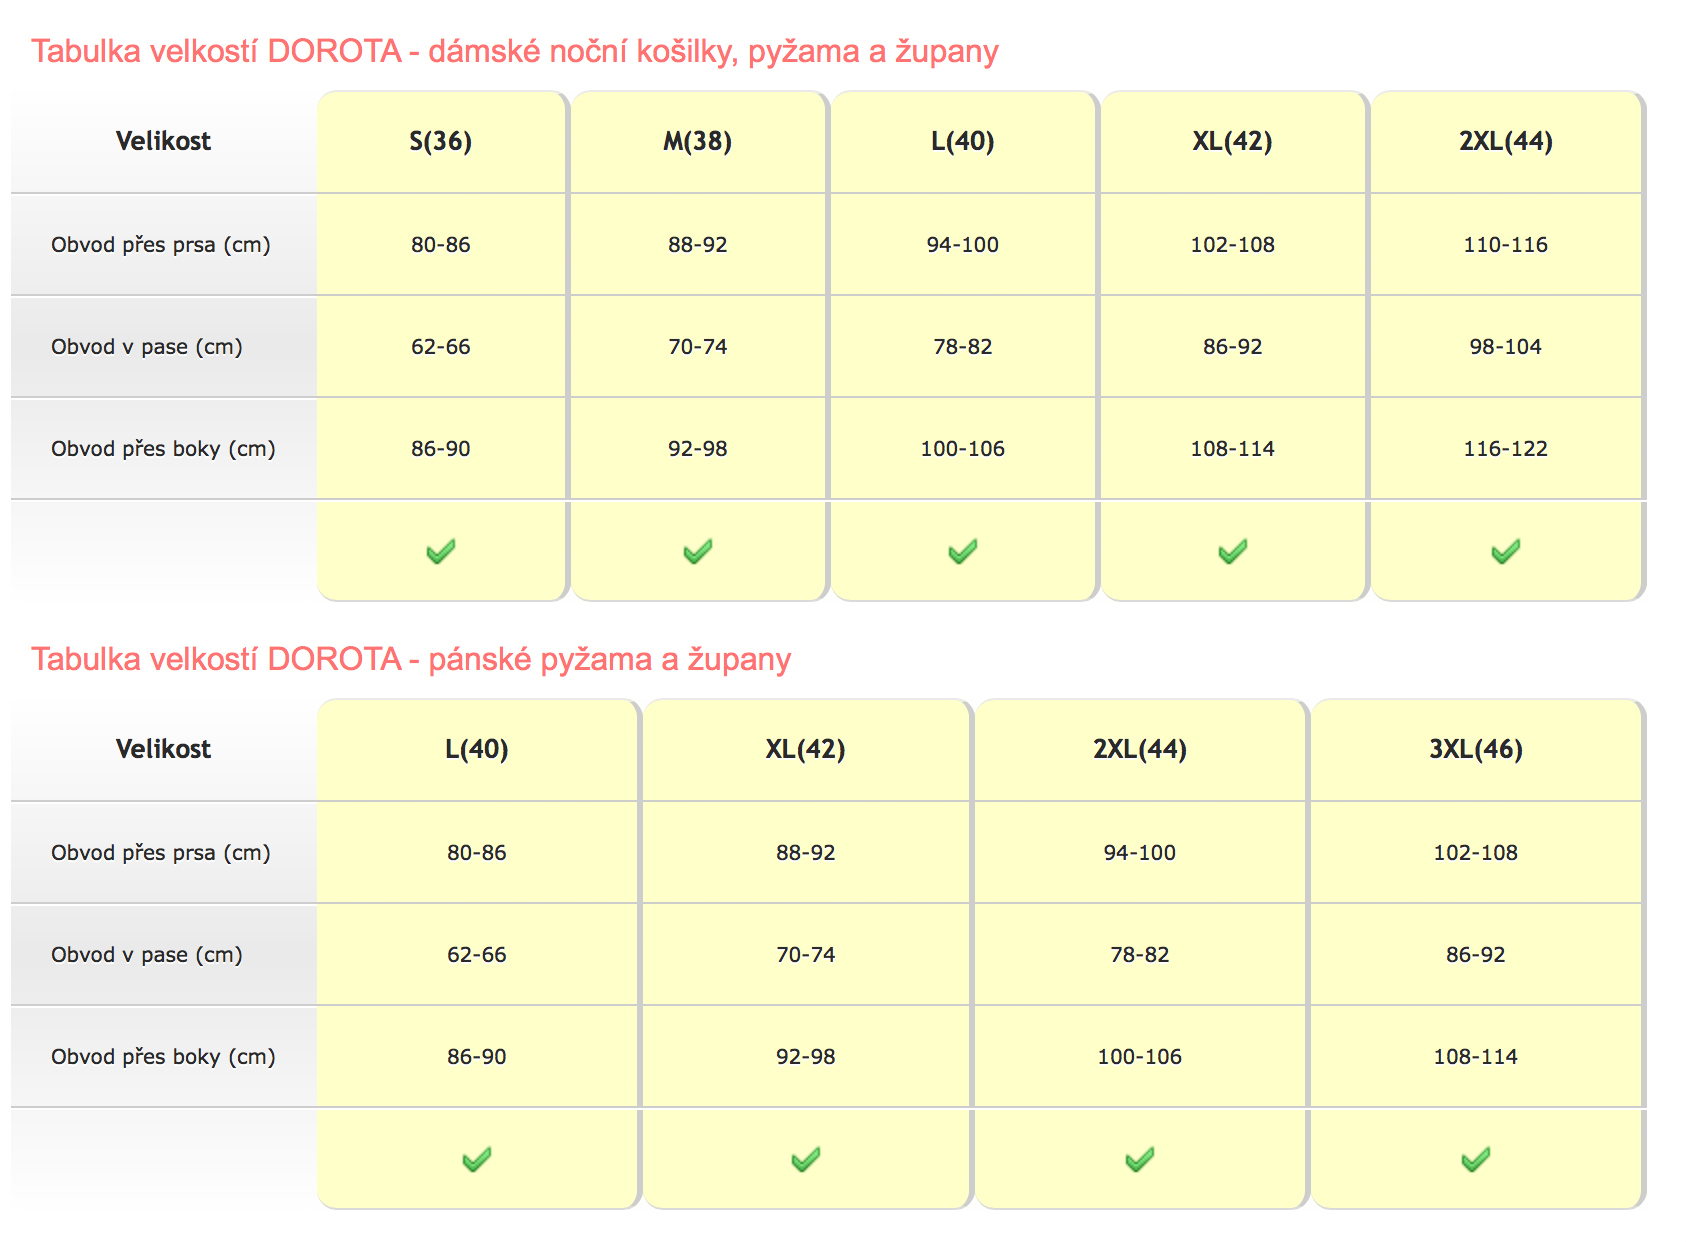Click 'Obvod přes prsa (cm)' in women's table
This screenshot has height=1242, width=1686.
pyautogui.click(x=161, y=245)
